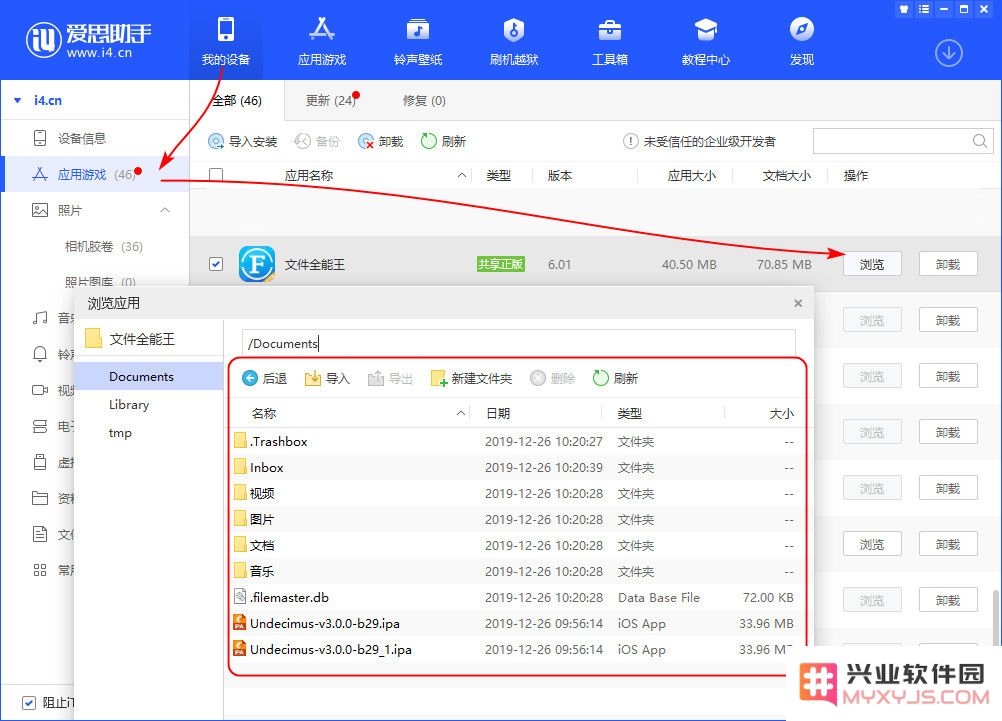Click 导出 export in the browse dialog
1002x721 pixels.
pos(390,378)
